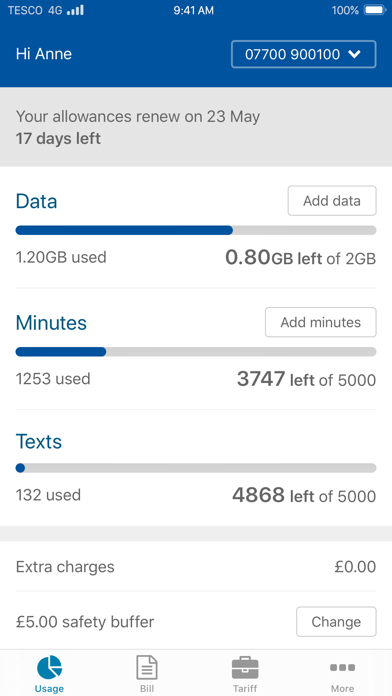Open the More three-dots icon
The image size is (392, 696).
[x=342, y=667]
